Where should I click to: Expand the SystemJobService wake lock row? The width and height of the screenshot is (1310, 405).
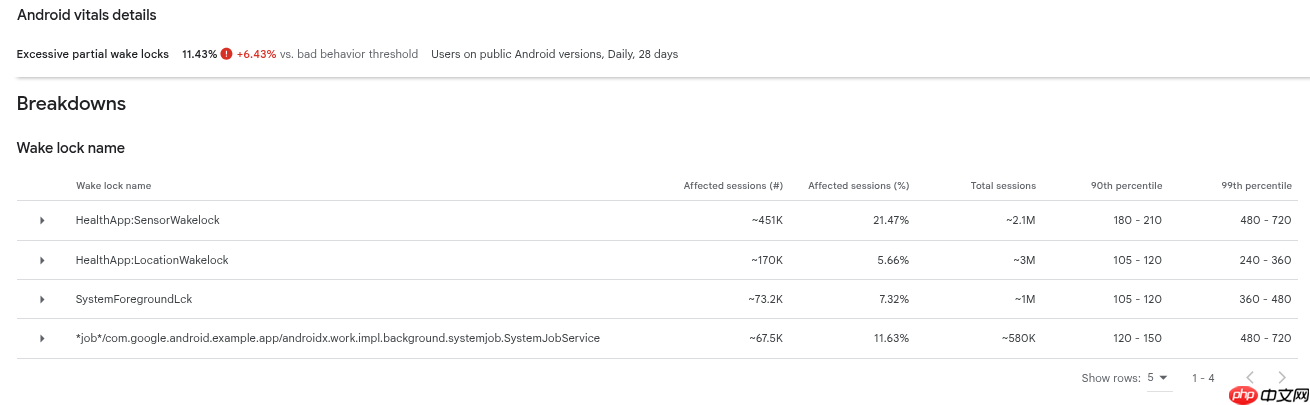[42, 339]
